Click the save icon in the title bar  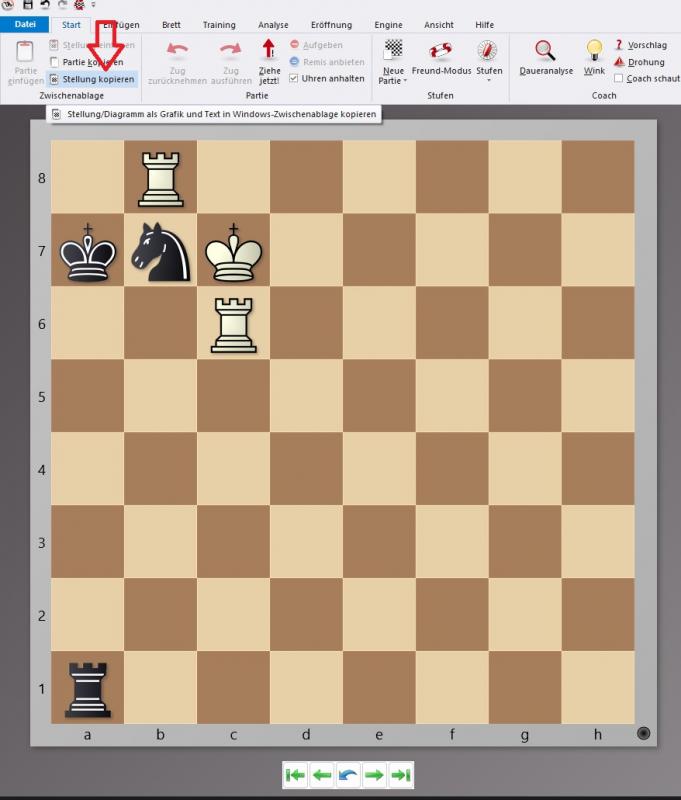click(28, 5)
